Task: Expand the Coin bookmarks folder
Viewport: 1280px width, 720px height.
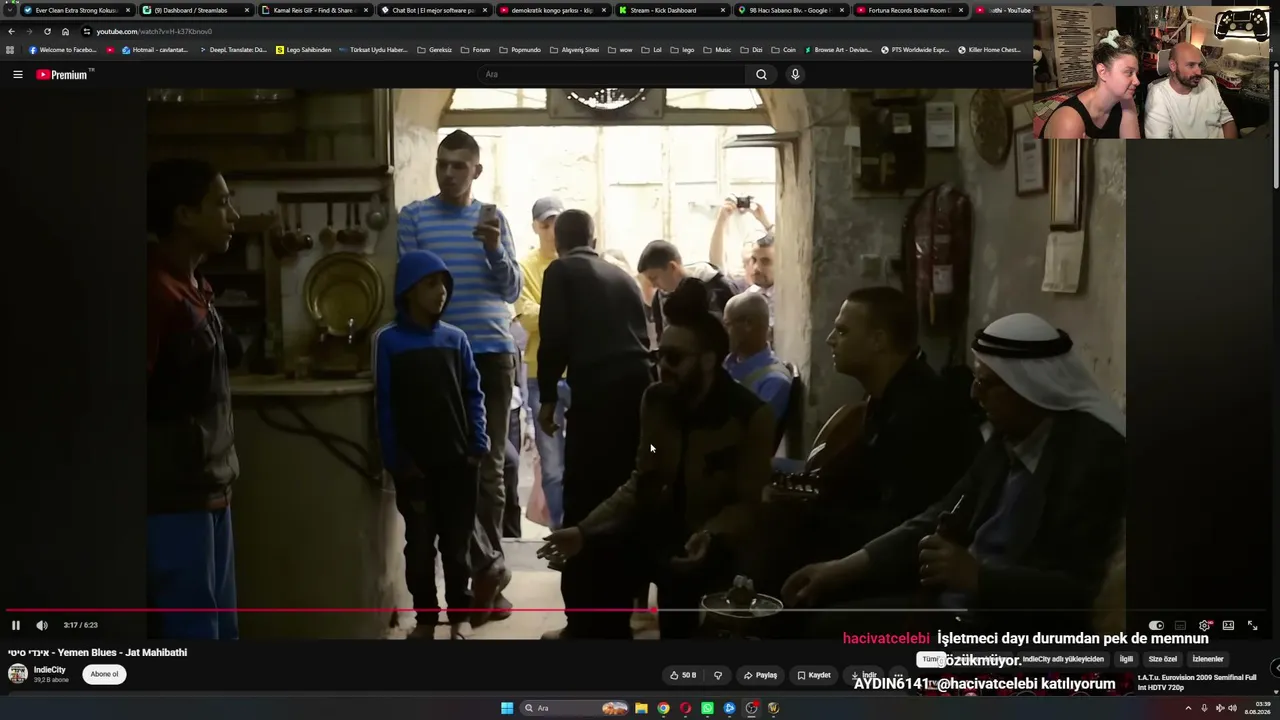Action: [x=783, y=50]
